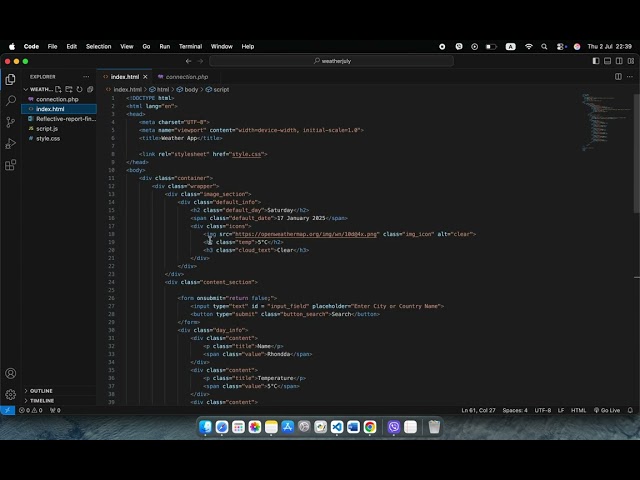Close the index.html tab
The height and width of the screenshot is (480, 640).
pos(145,77)
